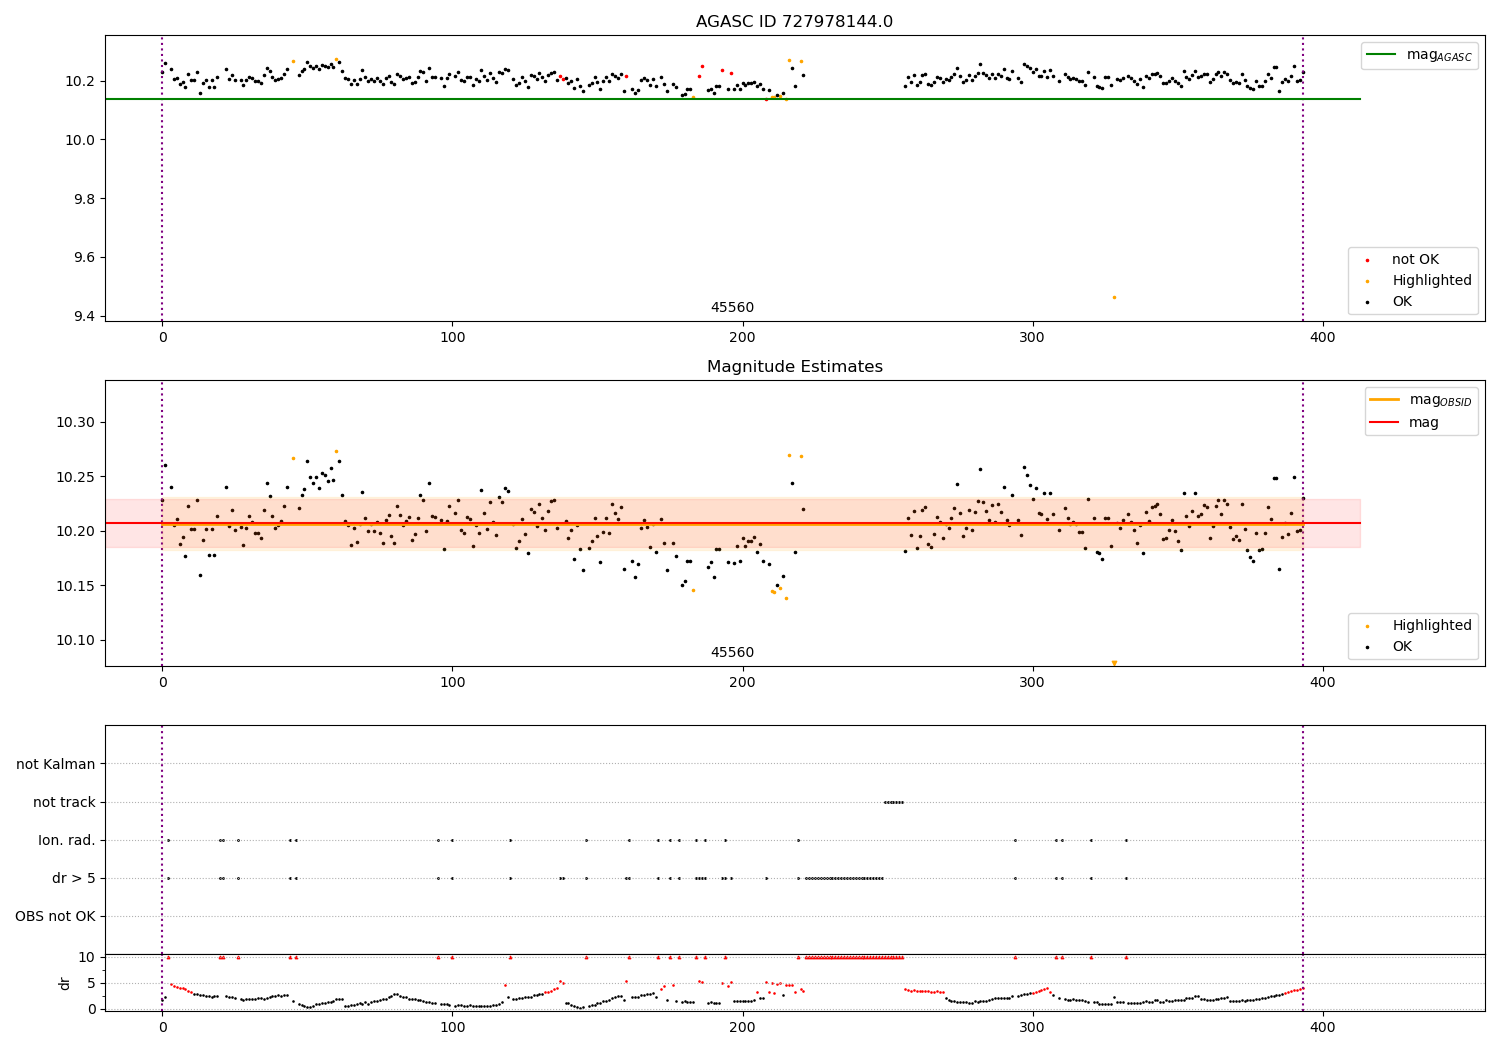This screenshot has height=1050, width=1500.
Task: Click the orange outlier point near magnitude 9.46
Action: [x=1114, y=297]
